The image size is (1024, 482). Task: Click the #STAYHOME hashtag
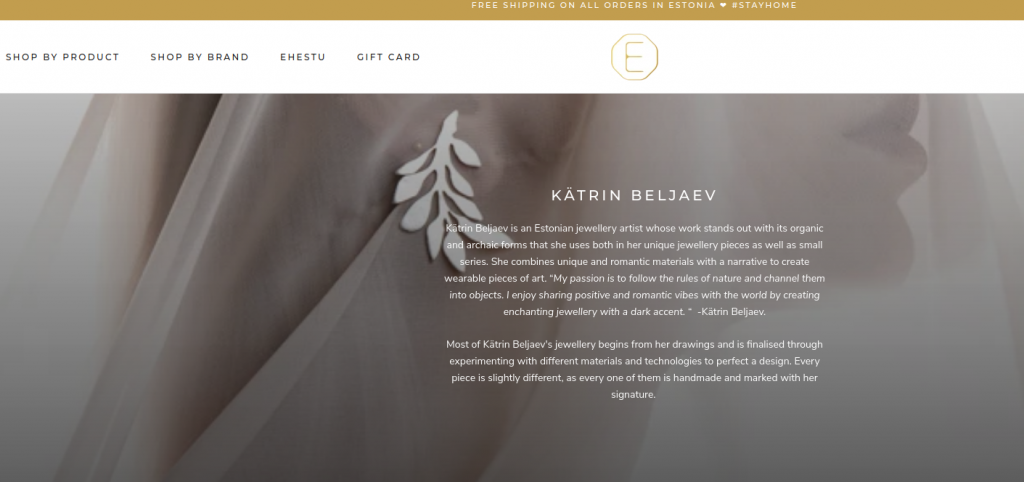pos(764,5)
